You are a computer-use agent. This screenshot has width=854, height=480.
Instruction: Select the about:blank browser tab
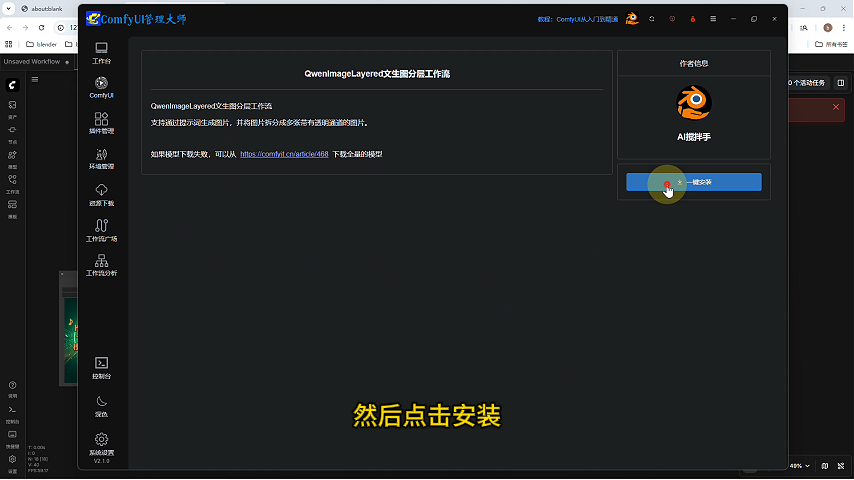click(x=44, y=9)
